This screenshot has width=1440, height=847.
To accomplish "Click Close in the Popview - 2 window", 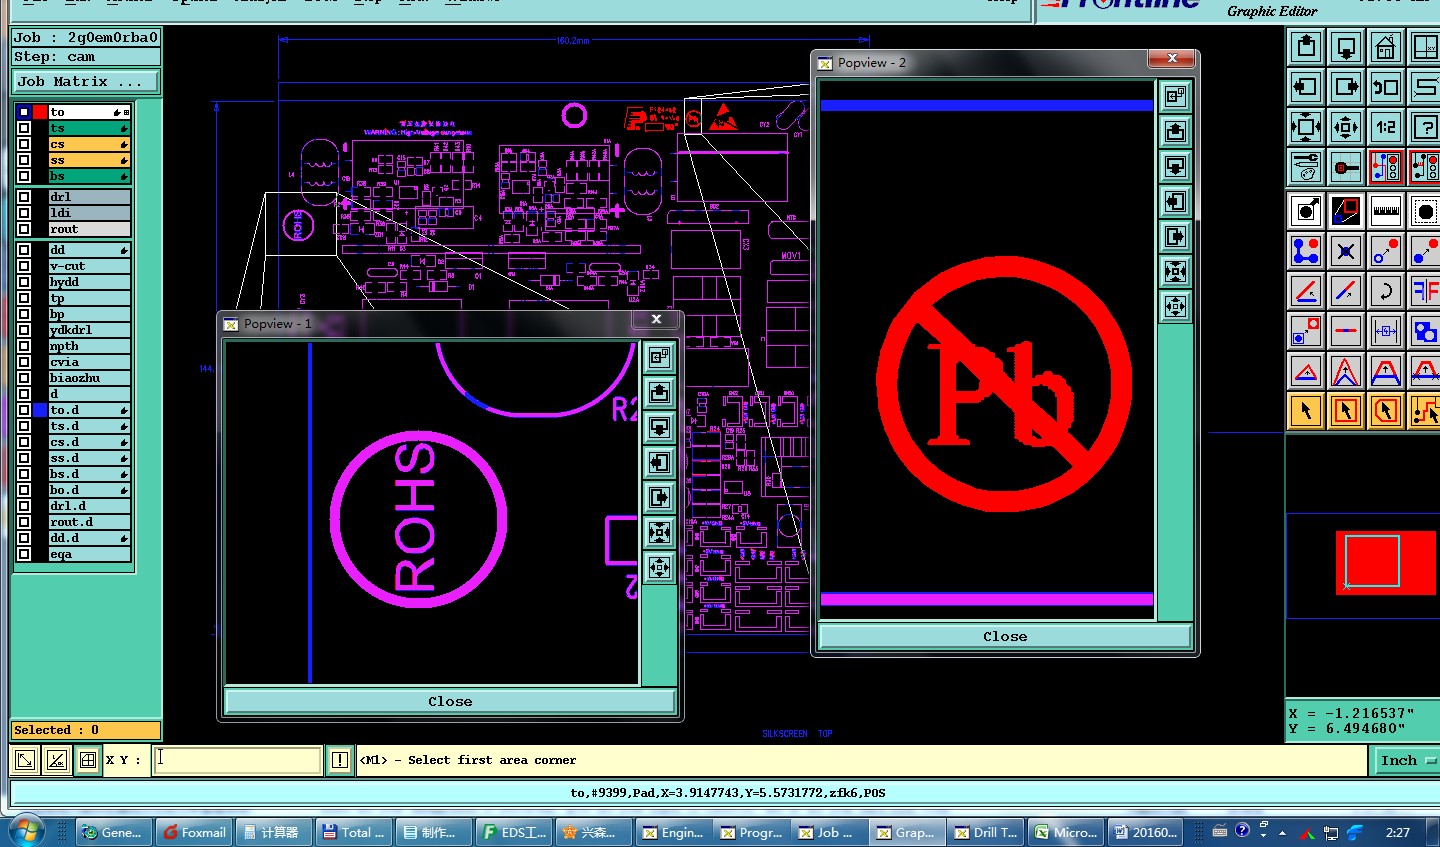I will pyautogui.click(x=1005, y=636).
